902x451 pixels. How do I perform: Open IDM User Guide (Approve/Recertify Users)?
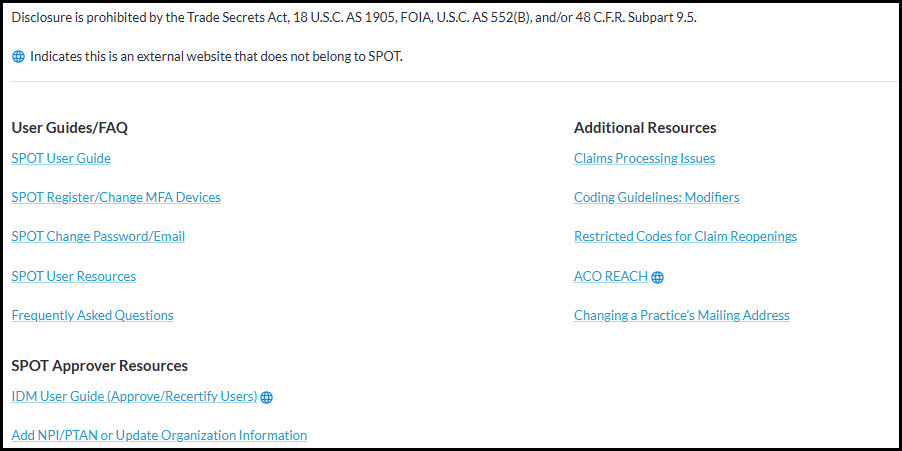pyautogui.click(x=134, y=396)
